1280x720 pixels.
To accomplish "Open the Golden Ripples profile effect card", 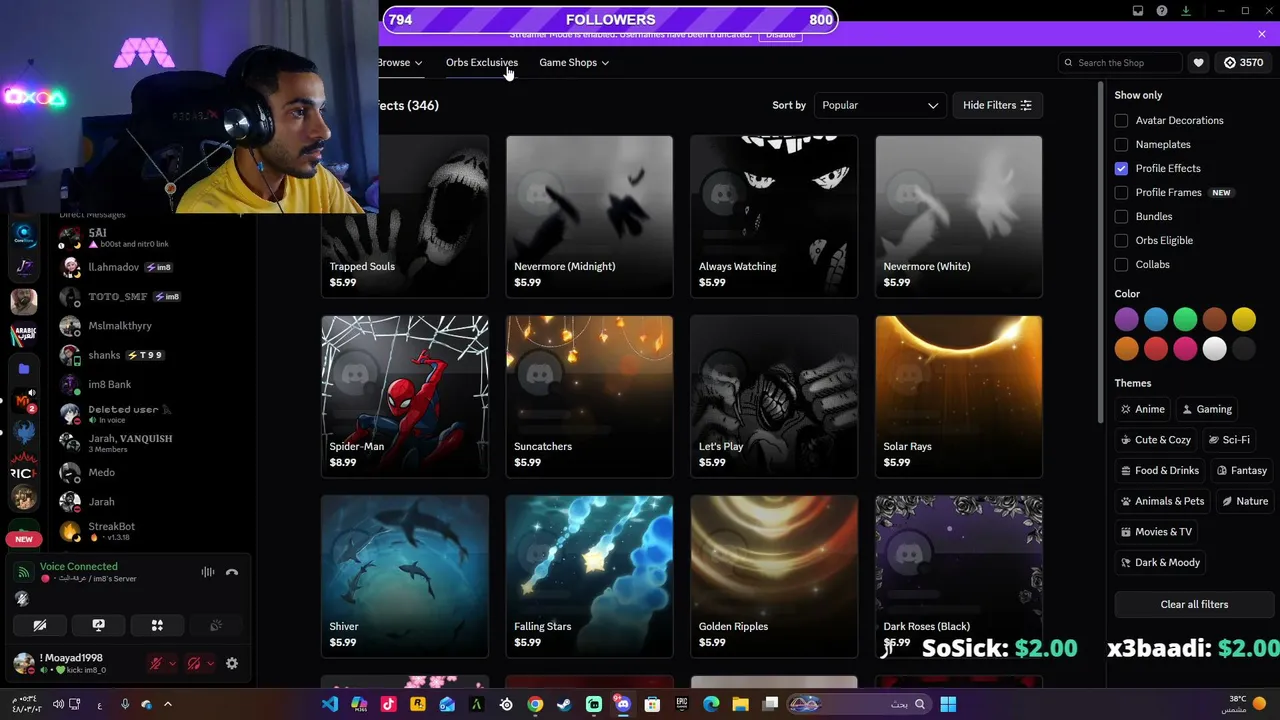I will (x=774, y=576).
